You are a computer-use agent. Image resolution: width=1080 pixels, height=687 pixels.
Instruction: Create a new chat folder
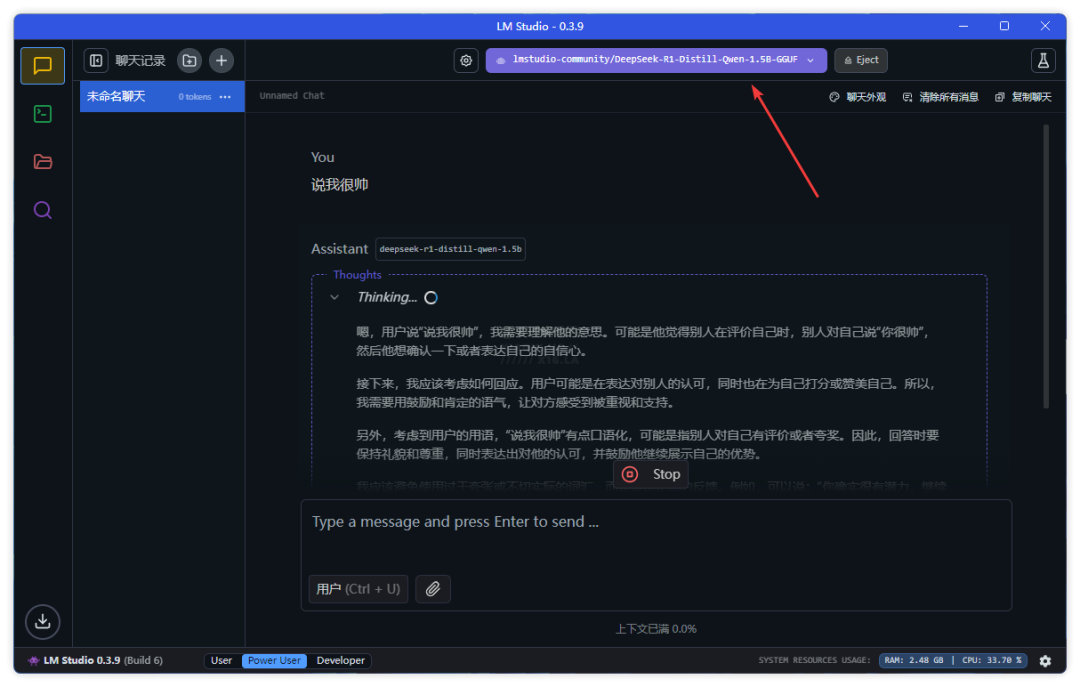[189, 61]
